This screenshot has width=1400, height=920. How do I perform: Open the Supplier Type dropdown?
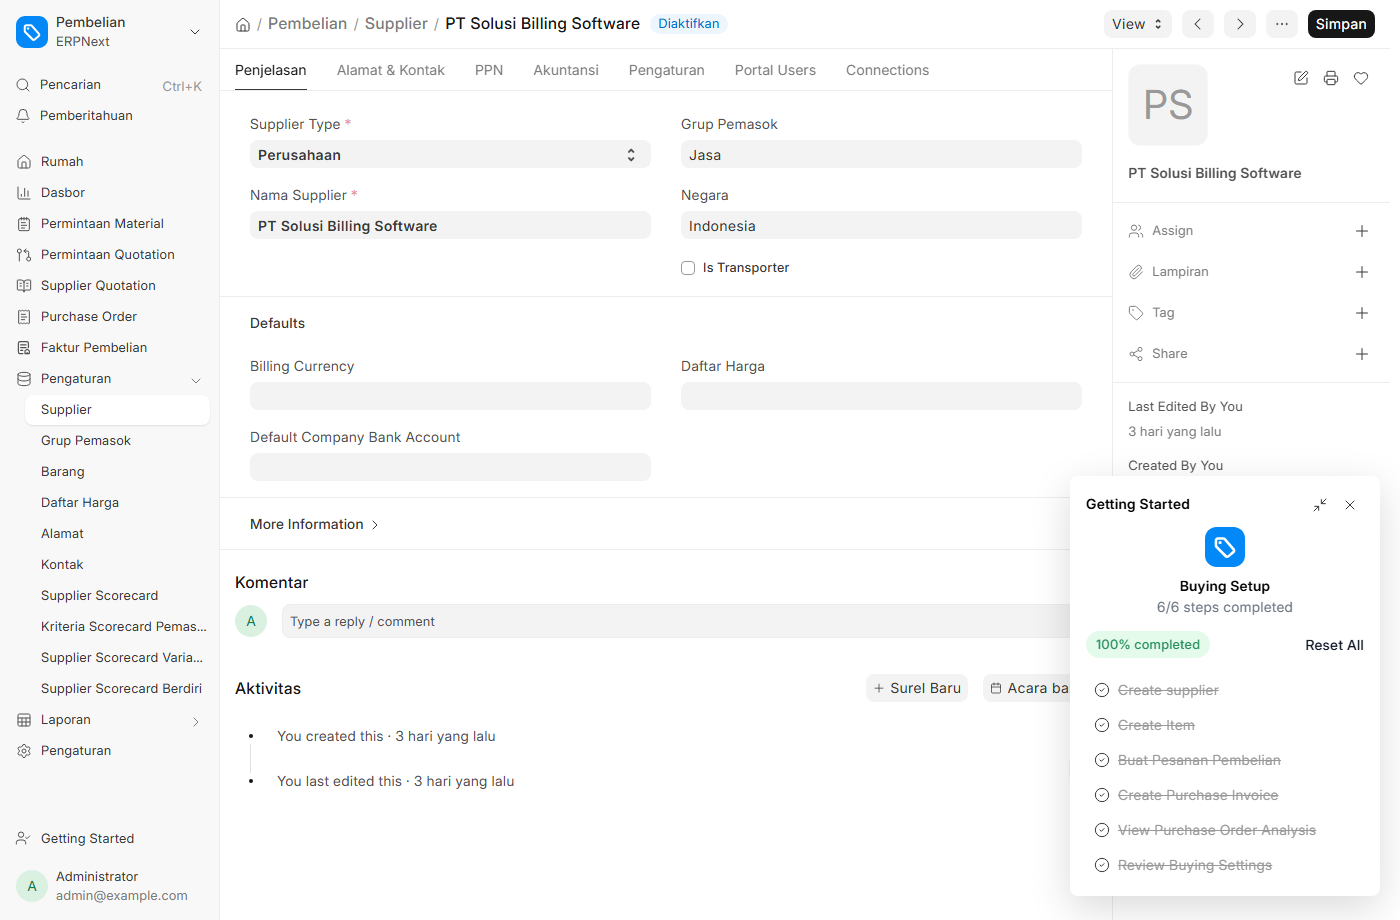tap(450, 154)
